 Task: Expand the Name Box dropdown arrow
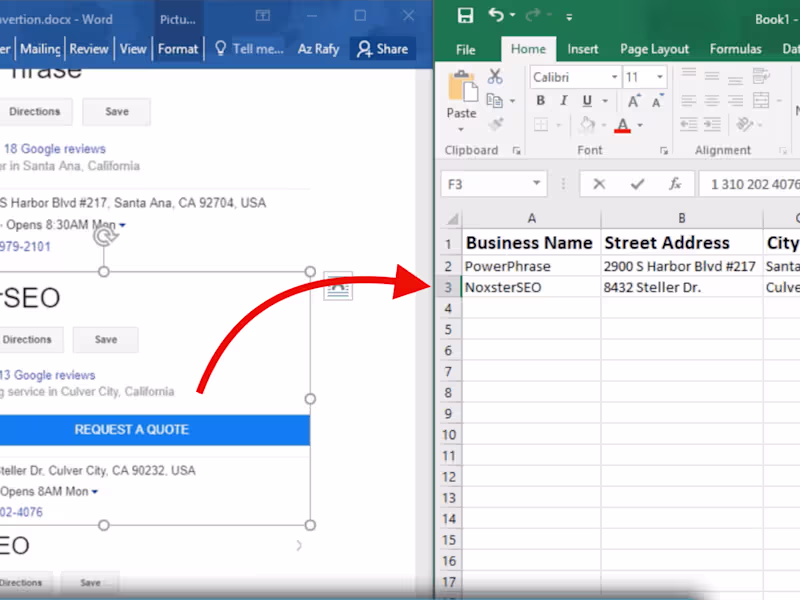[x=538, y=184]
